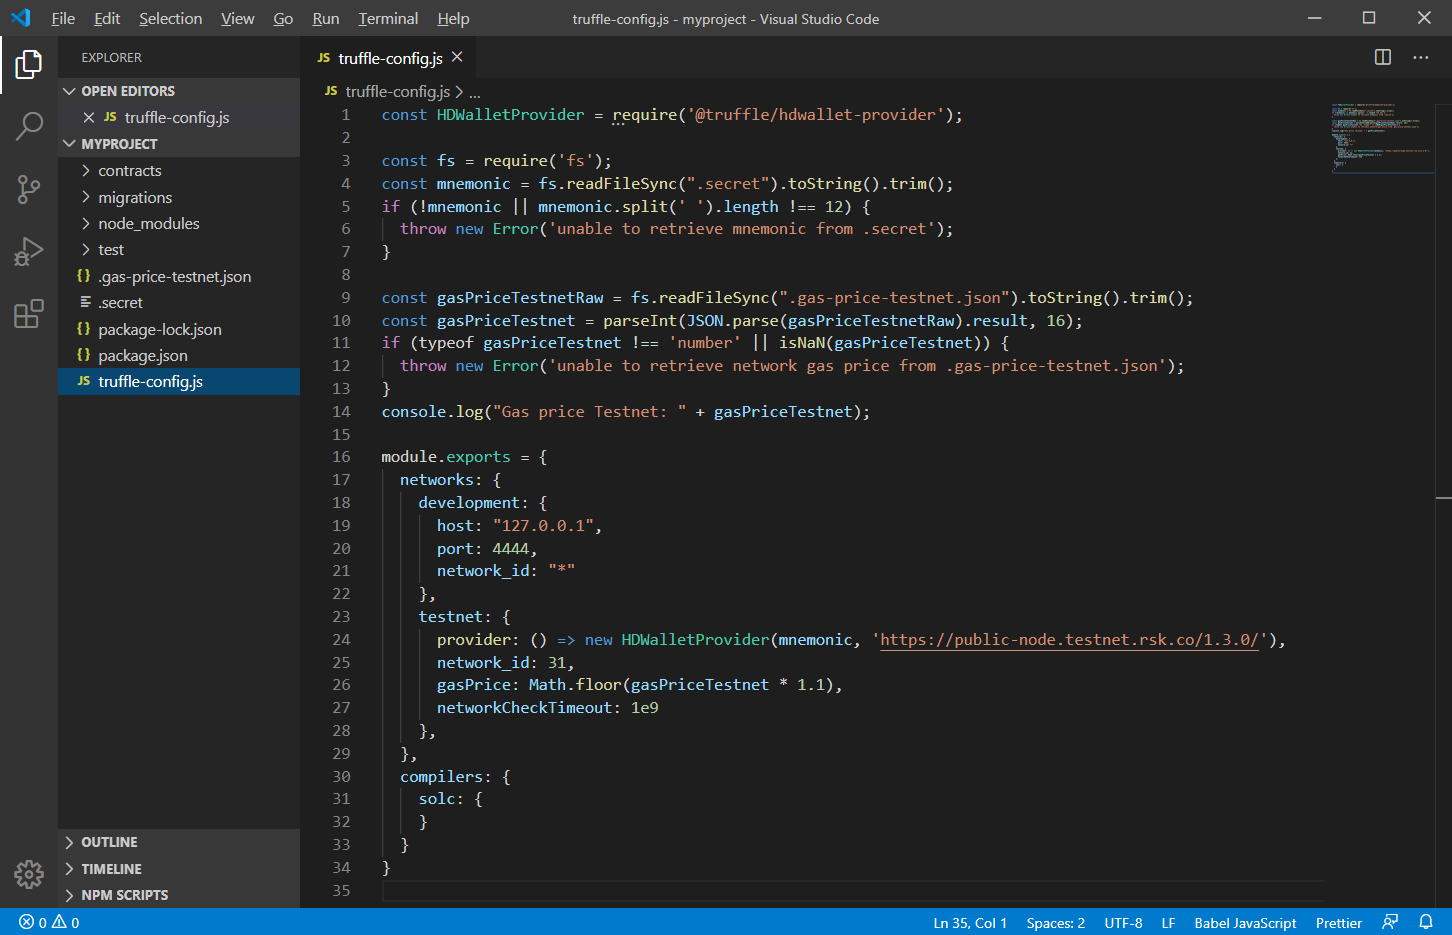The image size is (1452, 935).
Task: Split the editor to the right
Action: click(1383, 57)
